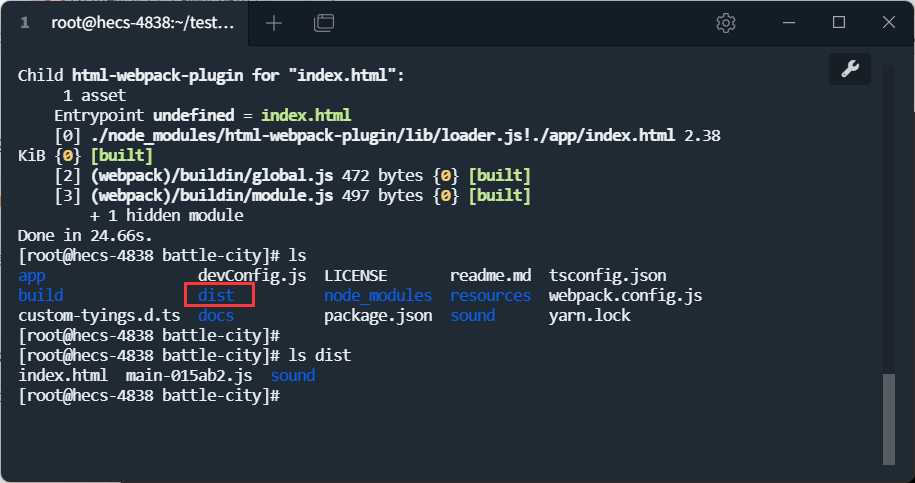This screenshot has height=483, width=915.
Task: Click the tab list icon beside the plus
Action: [x=323, y=23]
